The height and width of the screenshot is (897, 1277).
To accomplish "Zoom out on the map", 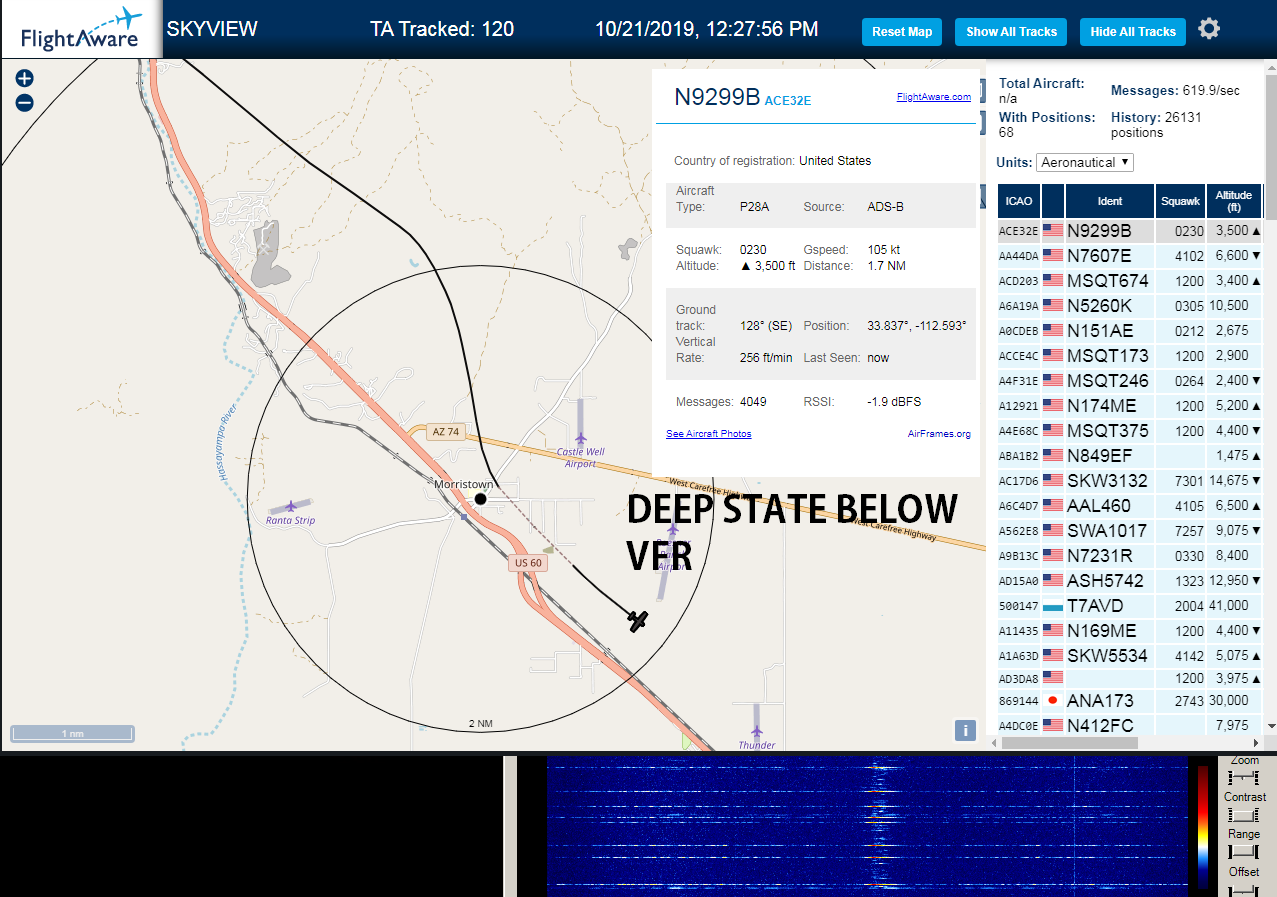I will pyautogui.click(x=25, y=102).
